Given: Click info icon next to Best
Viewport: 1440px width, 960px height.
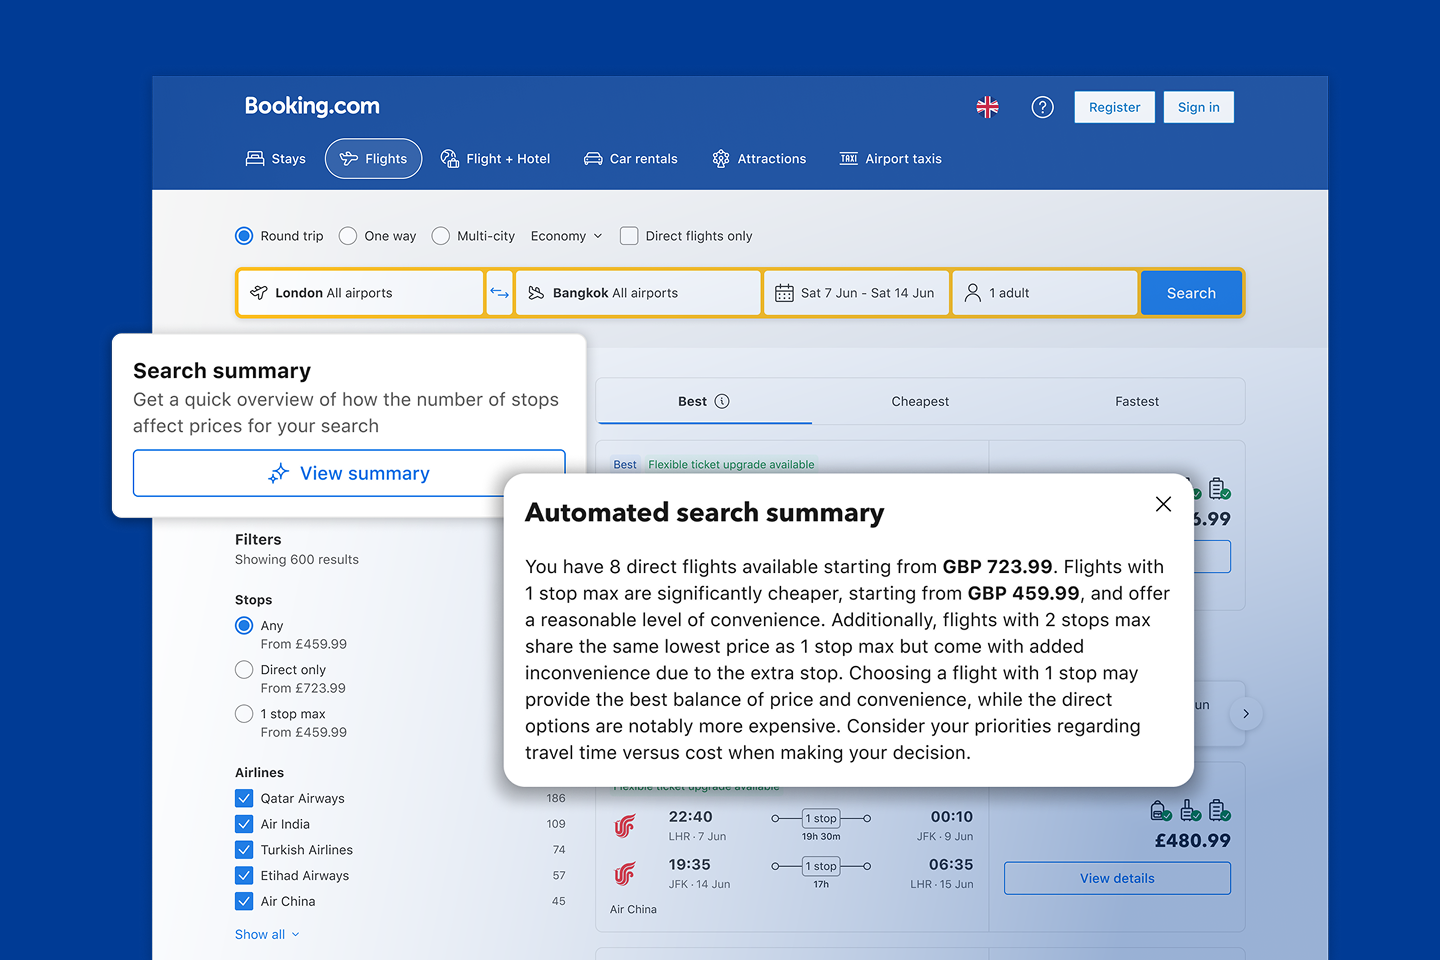Looking at the screenshot, I should point(722,401).
